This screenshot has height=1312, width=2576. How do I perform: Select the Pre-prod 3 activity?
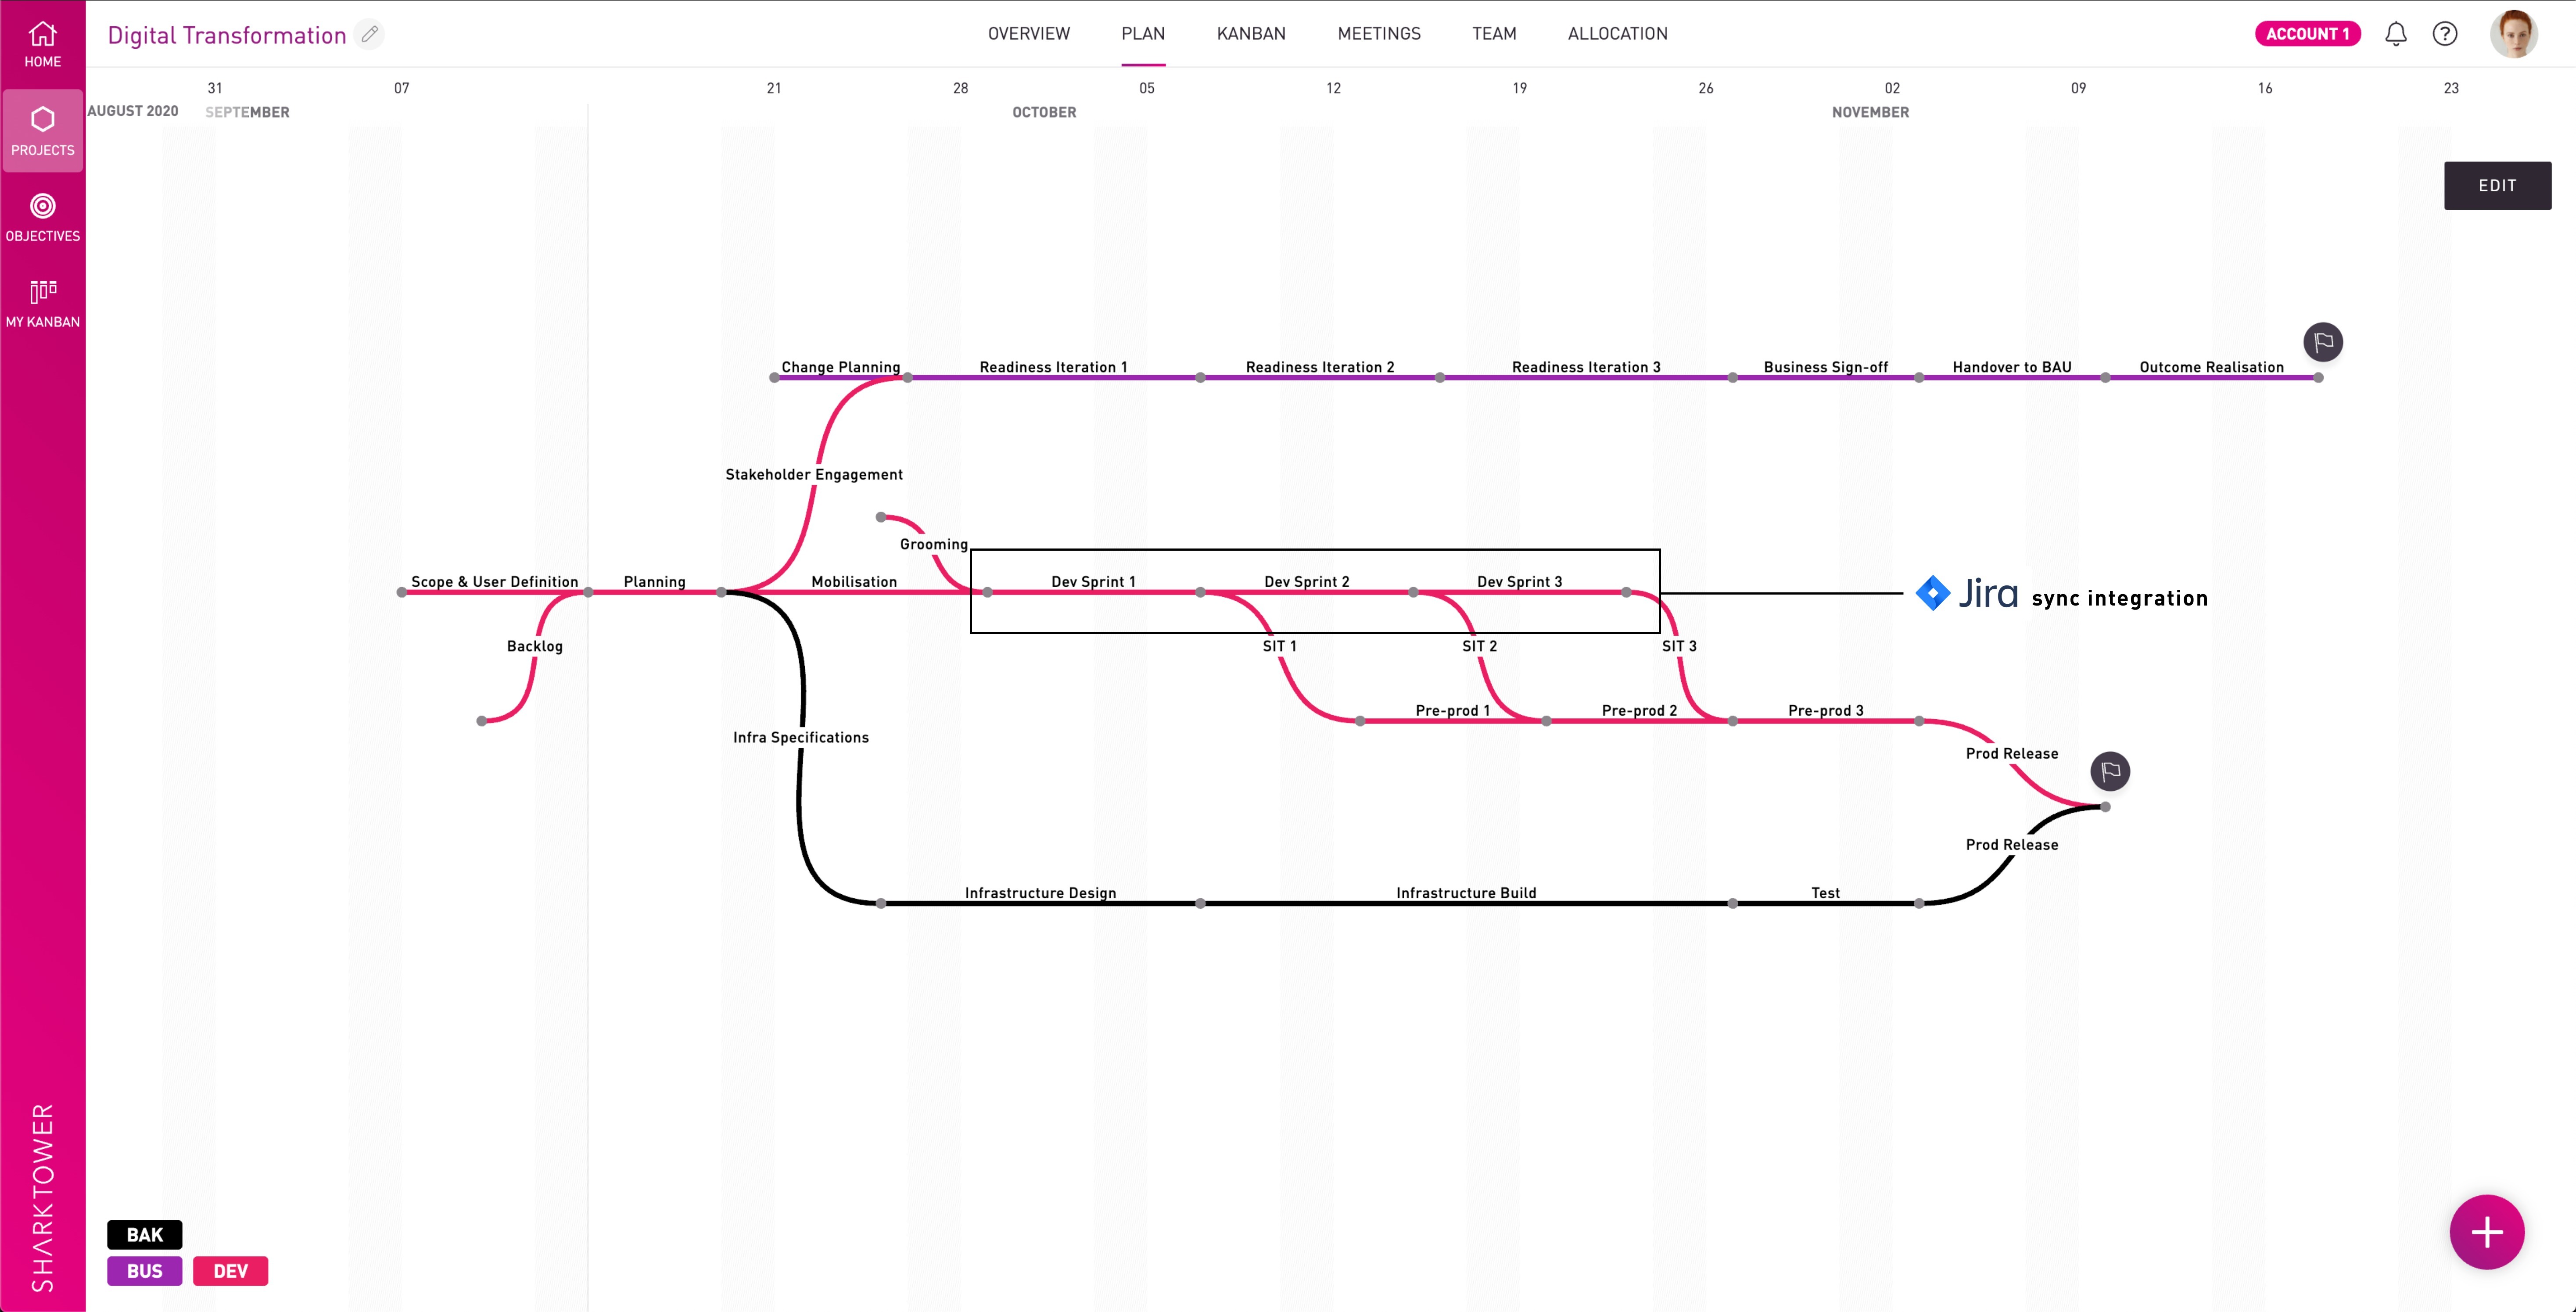click(1825, 710)
